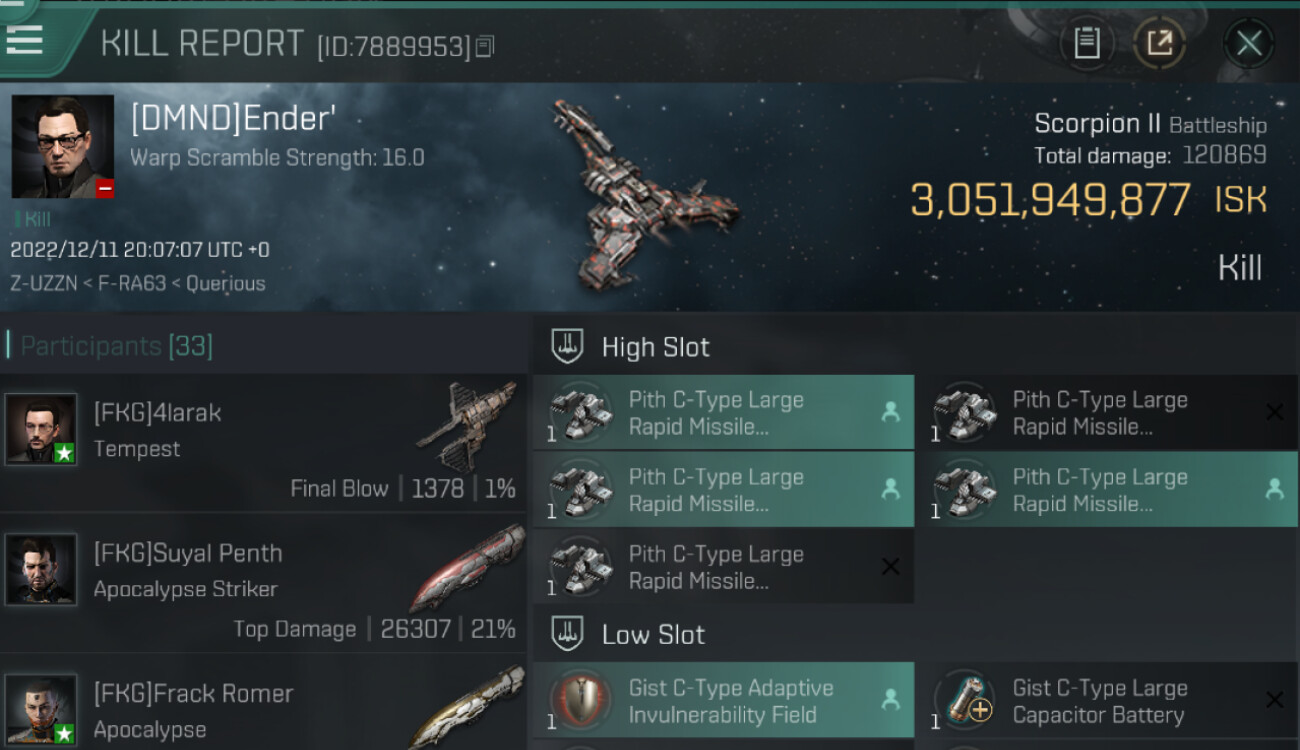
Task: Select the Low Slot shield icon
Action: (x=567, y=634)
